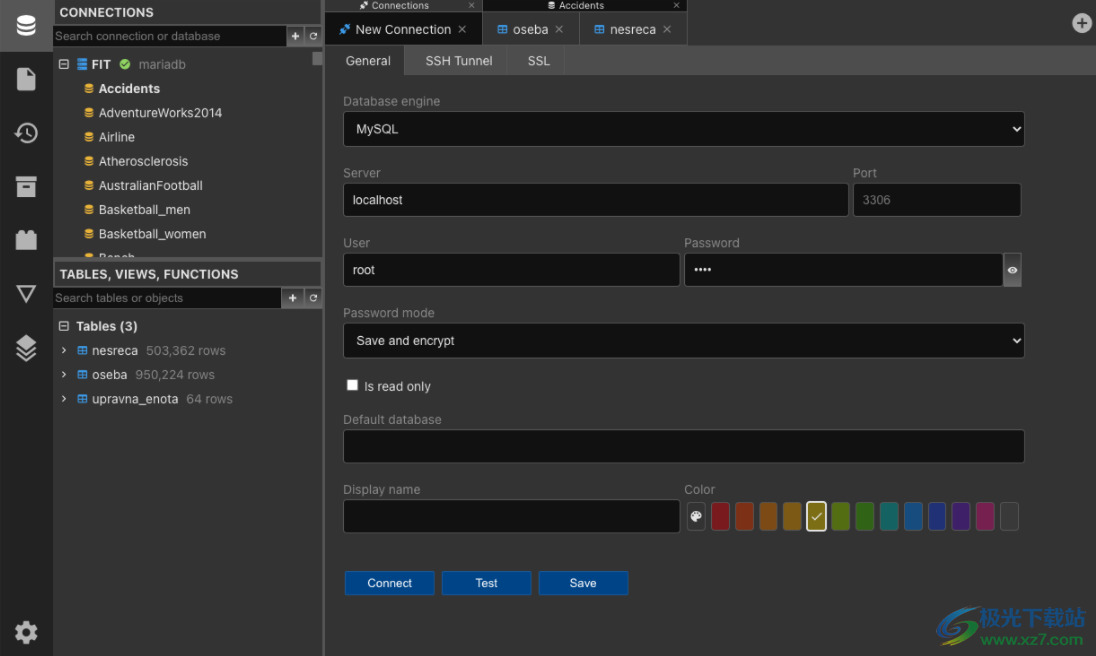Select the Airline database
The width and height of the screenshot is (1096, 656).
click(117, 137)
